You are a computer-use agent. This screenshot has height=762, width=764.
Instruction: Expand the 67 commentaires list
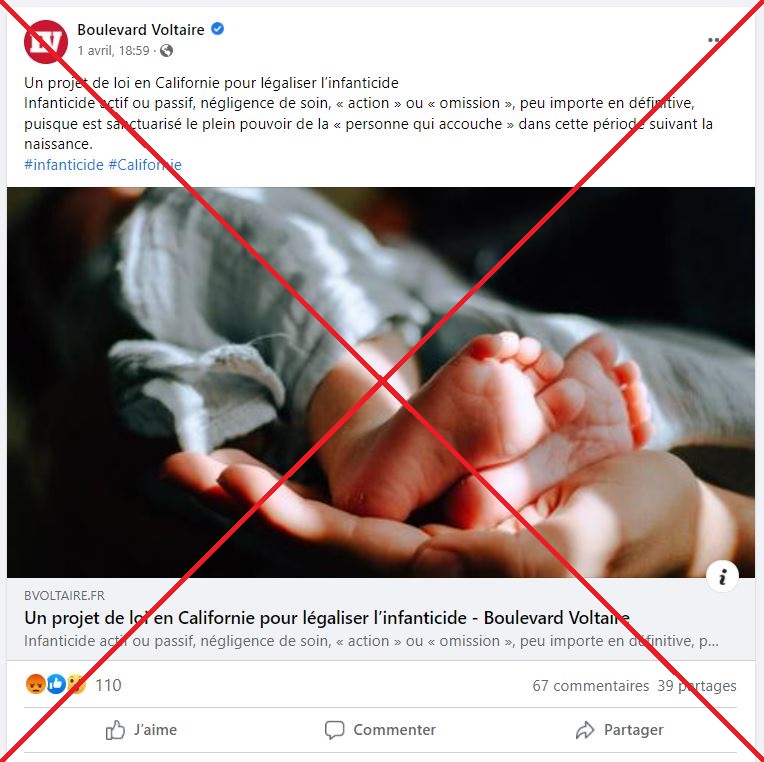click(591, 686)
